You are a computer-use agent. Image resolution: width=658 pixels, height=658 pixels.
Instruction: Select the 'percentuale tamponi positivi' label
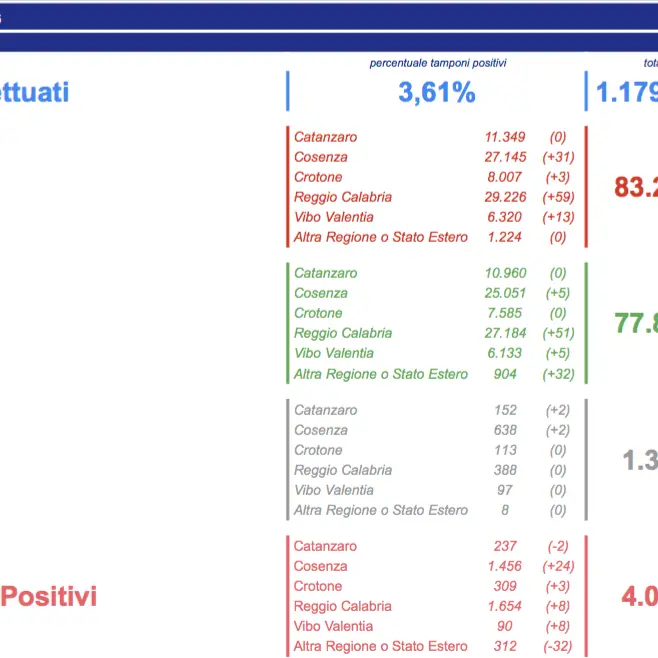pos(438,63)
